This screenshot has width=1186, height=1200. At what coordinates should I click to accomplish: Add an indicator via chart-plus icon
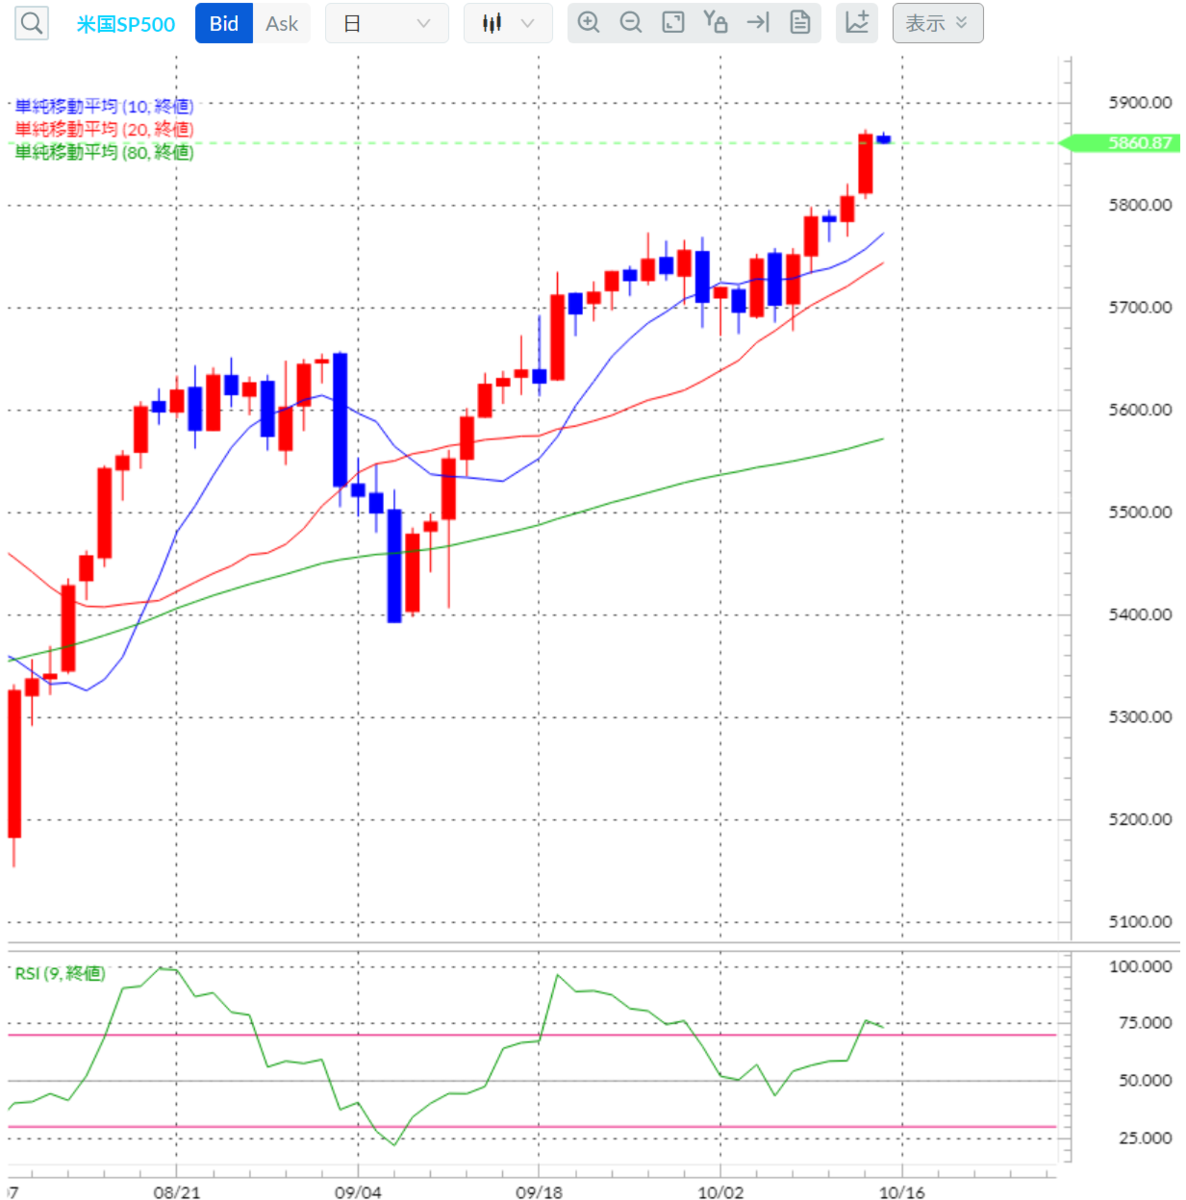(857, 22)
